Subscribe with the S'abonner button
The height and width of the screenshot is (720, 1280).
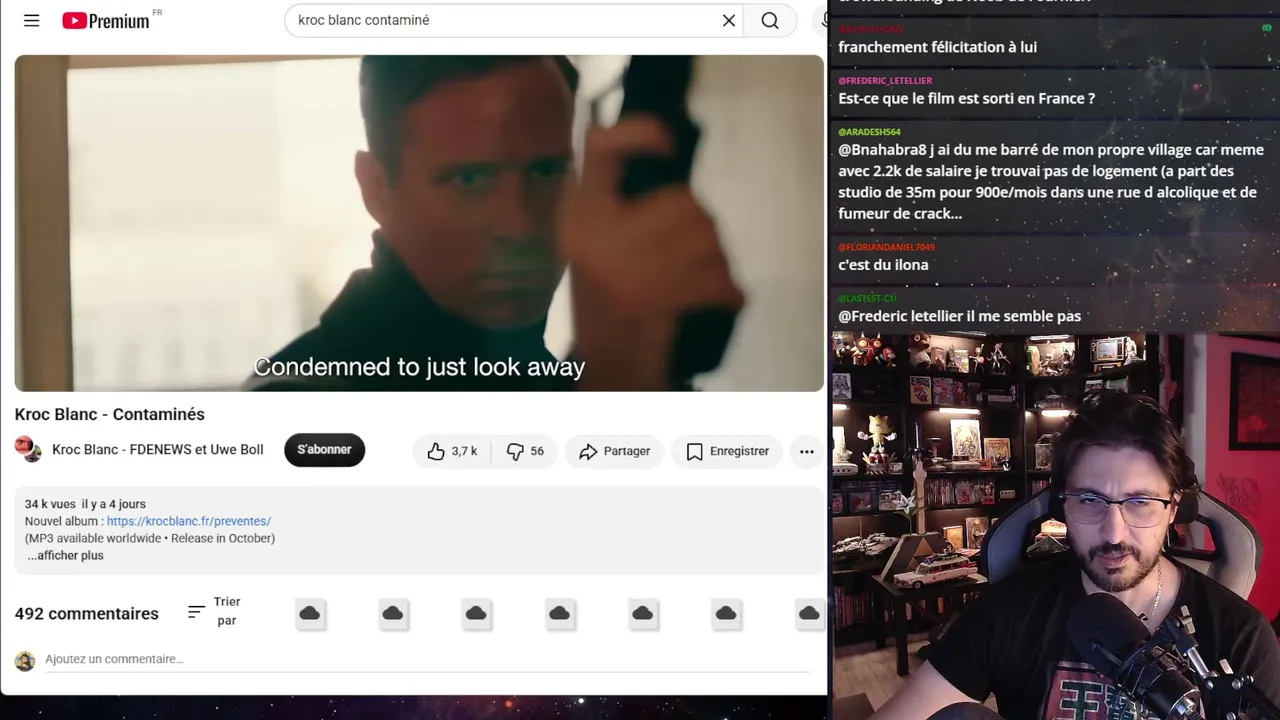[324, 450]
